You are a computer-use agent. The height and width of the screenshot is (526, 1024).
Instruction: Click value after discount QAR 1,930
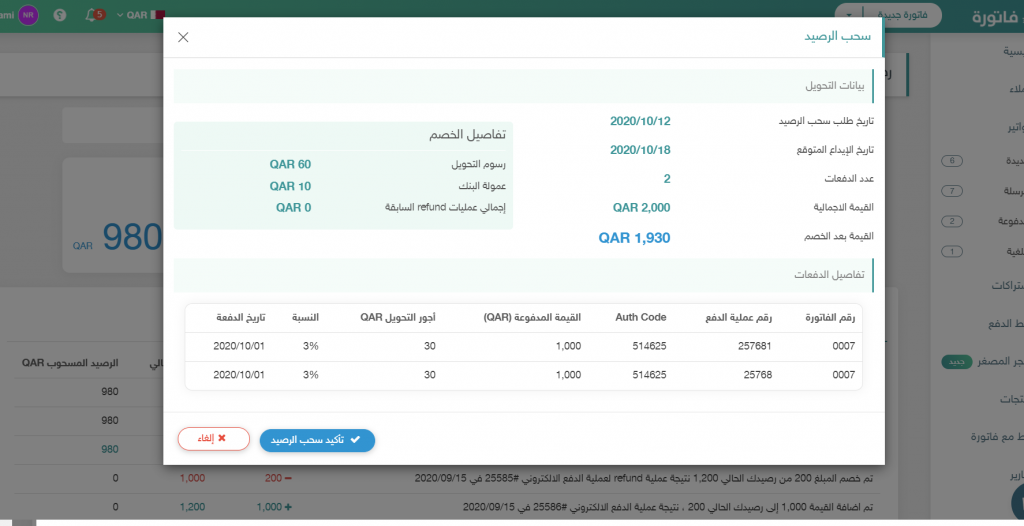[x=634, y=238]
